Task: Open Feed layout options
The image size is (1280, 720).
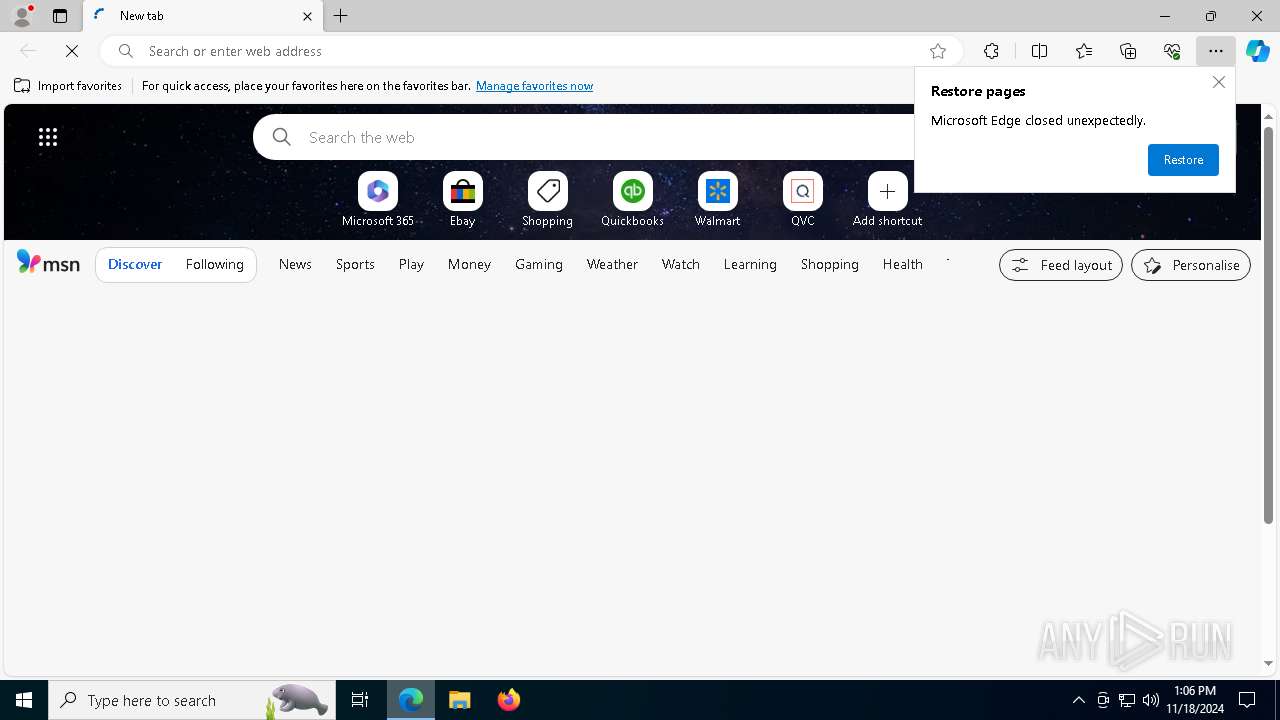Action: (x=1061, y=265)
